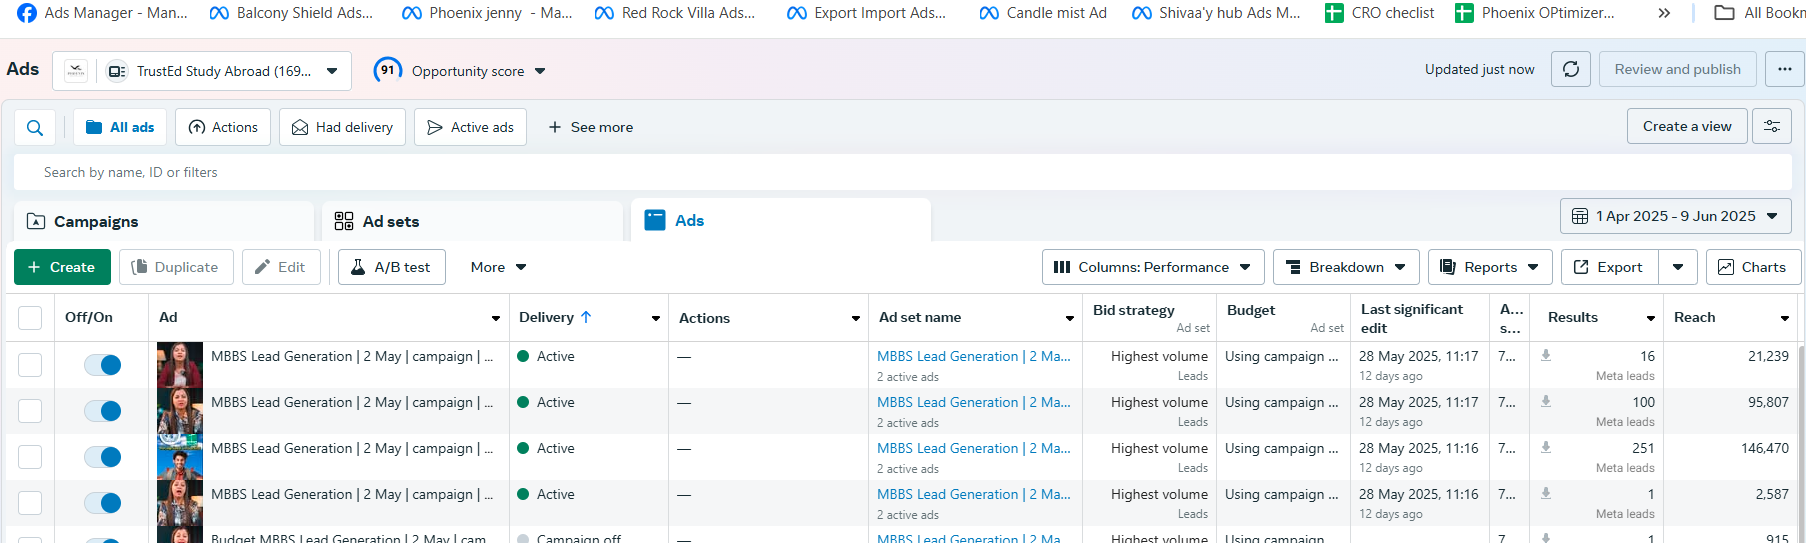Viewport: 1806px width, 543px height.
Task: Click the download icon in the 16 results row
Action: [x=1546, y=355]
